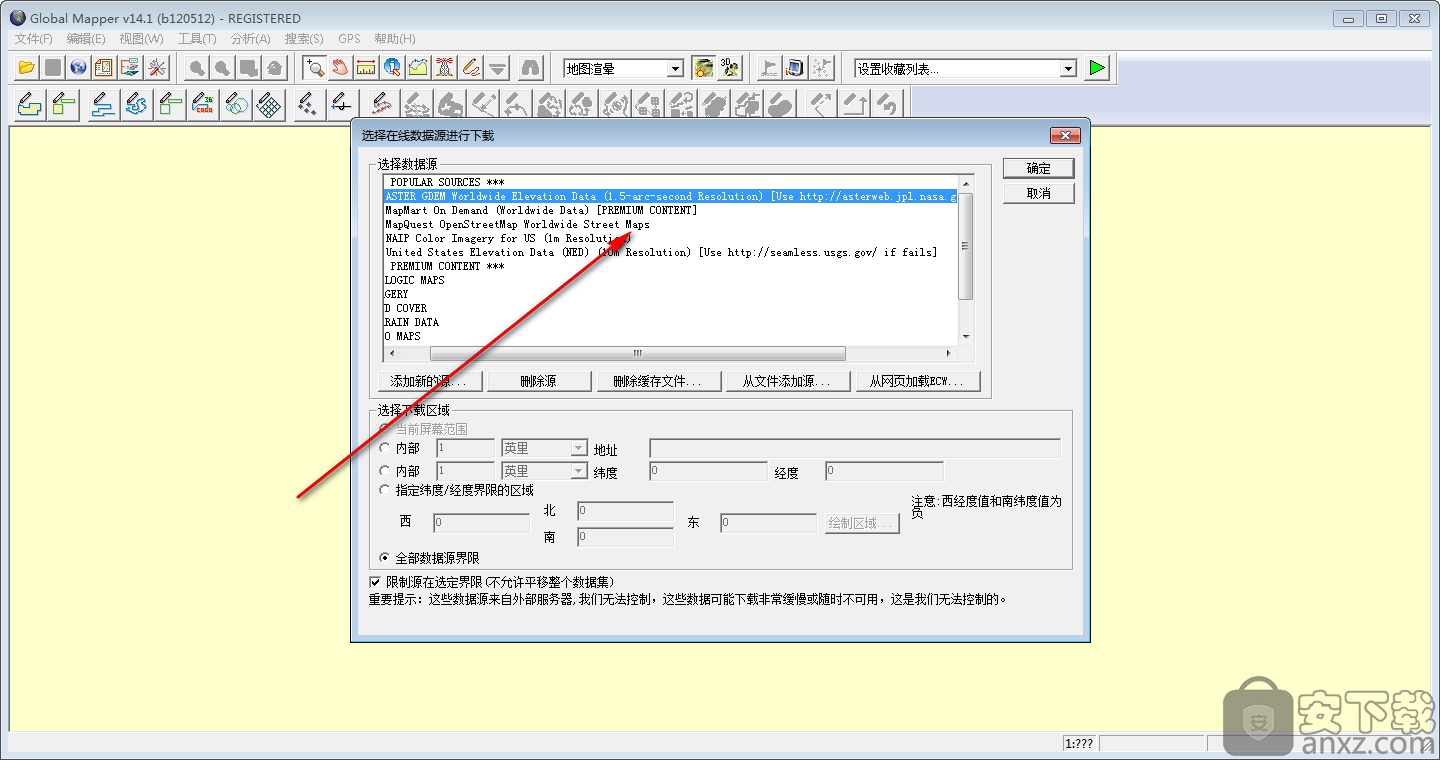Select the create area feature tool

pos(30,104)
